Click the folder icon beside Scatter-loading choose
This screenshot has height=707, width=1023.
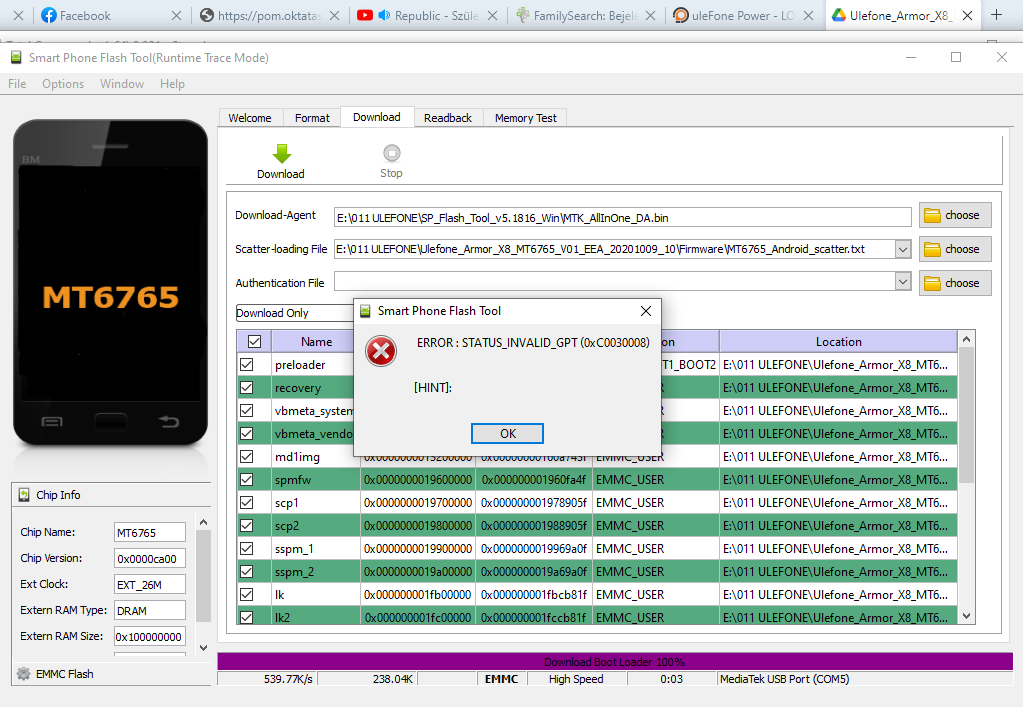point(932,249)
